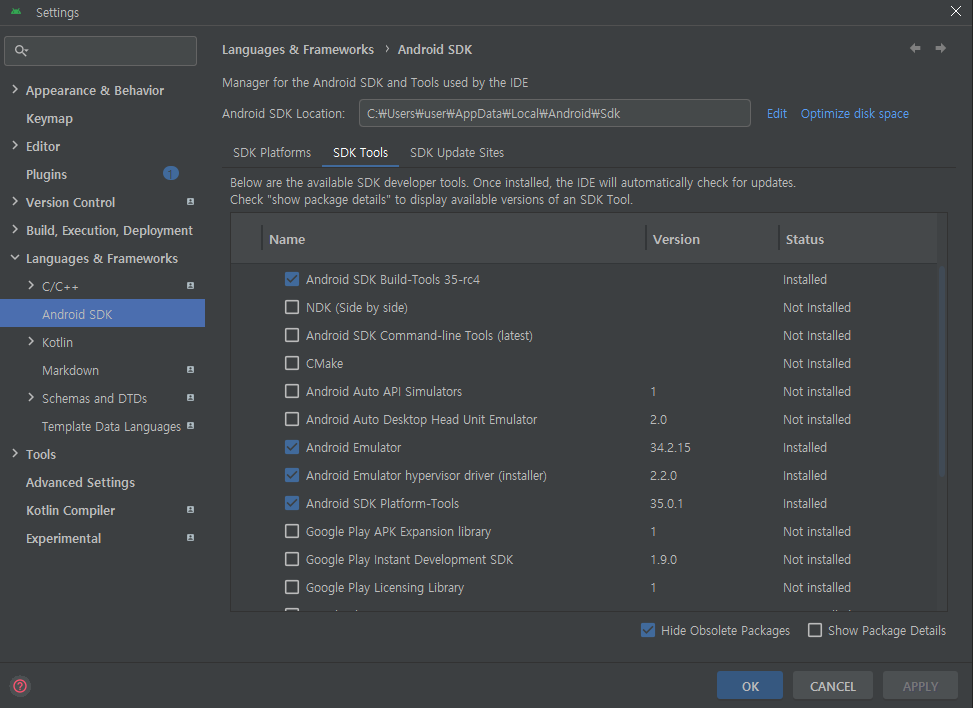Click project-level icon beside C/C++

(191, 285)
